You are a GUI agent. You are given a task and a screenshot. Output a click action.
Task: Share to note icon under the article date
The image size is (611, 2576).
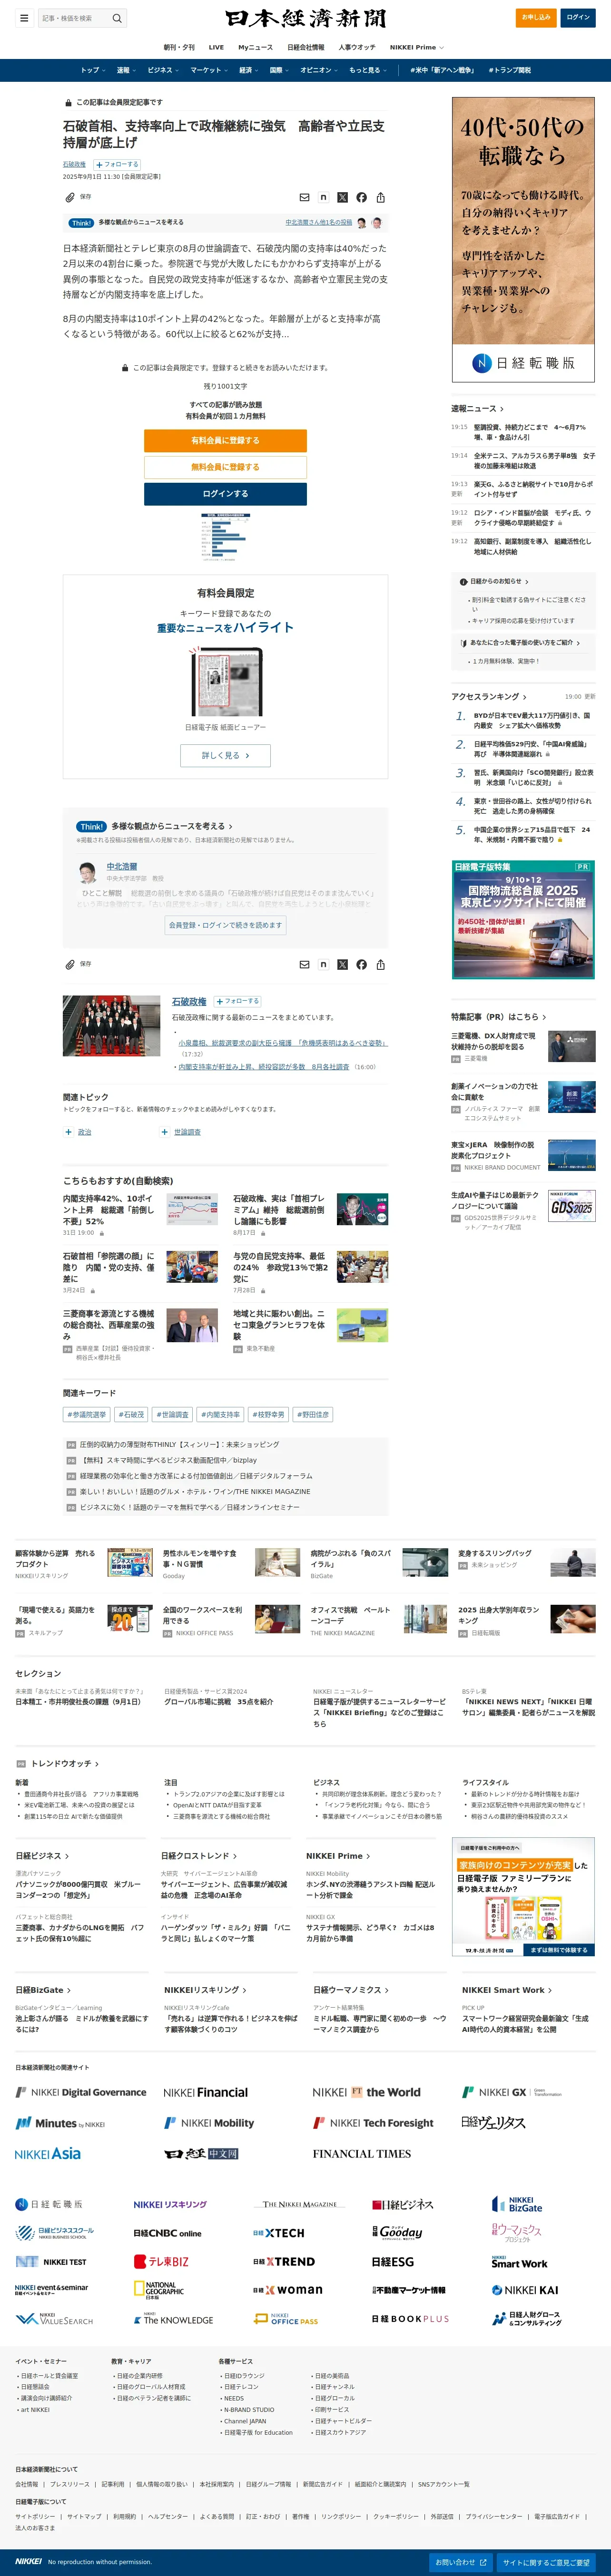(323, 197)
